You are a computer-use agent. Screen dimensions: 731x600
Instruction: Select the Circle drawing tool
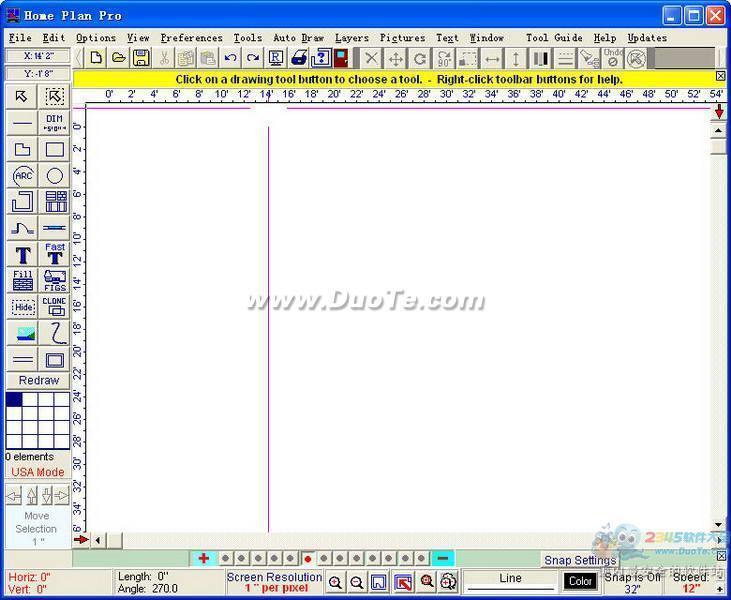click(x=55, y=176)
